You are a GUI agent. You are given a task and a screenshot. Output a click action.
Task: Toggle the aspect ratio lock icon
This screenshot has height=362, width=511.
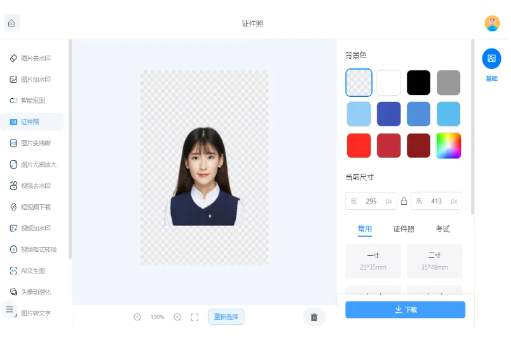[404, 201]
